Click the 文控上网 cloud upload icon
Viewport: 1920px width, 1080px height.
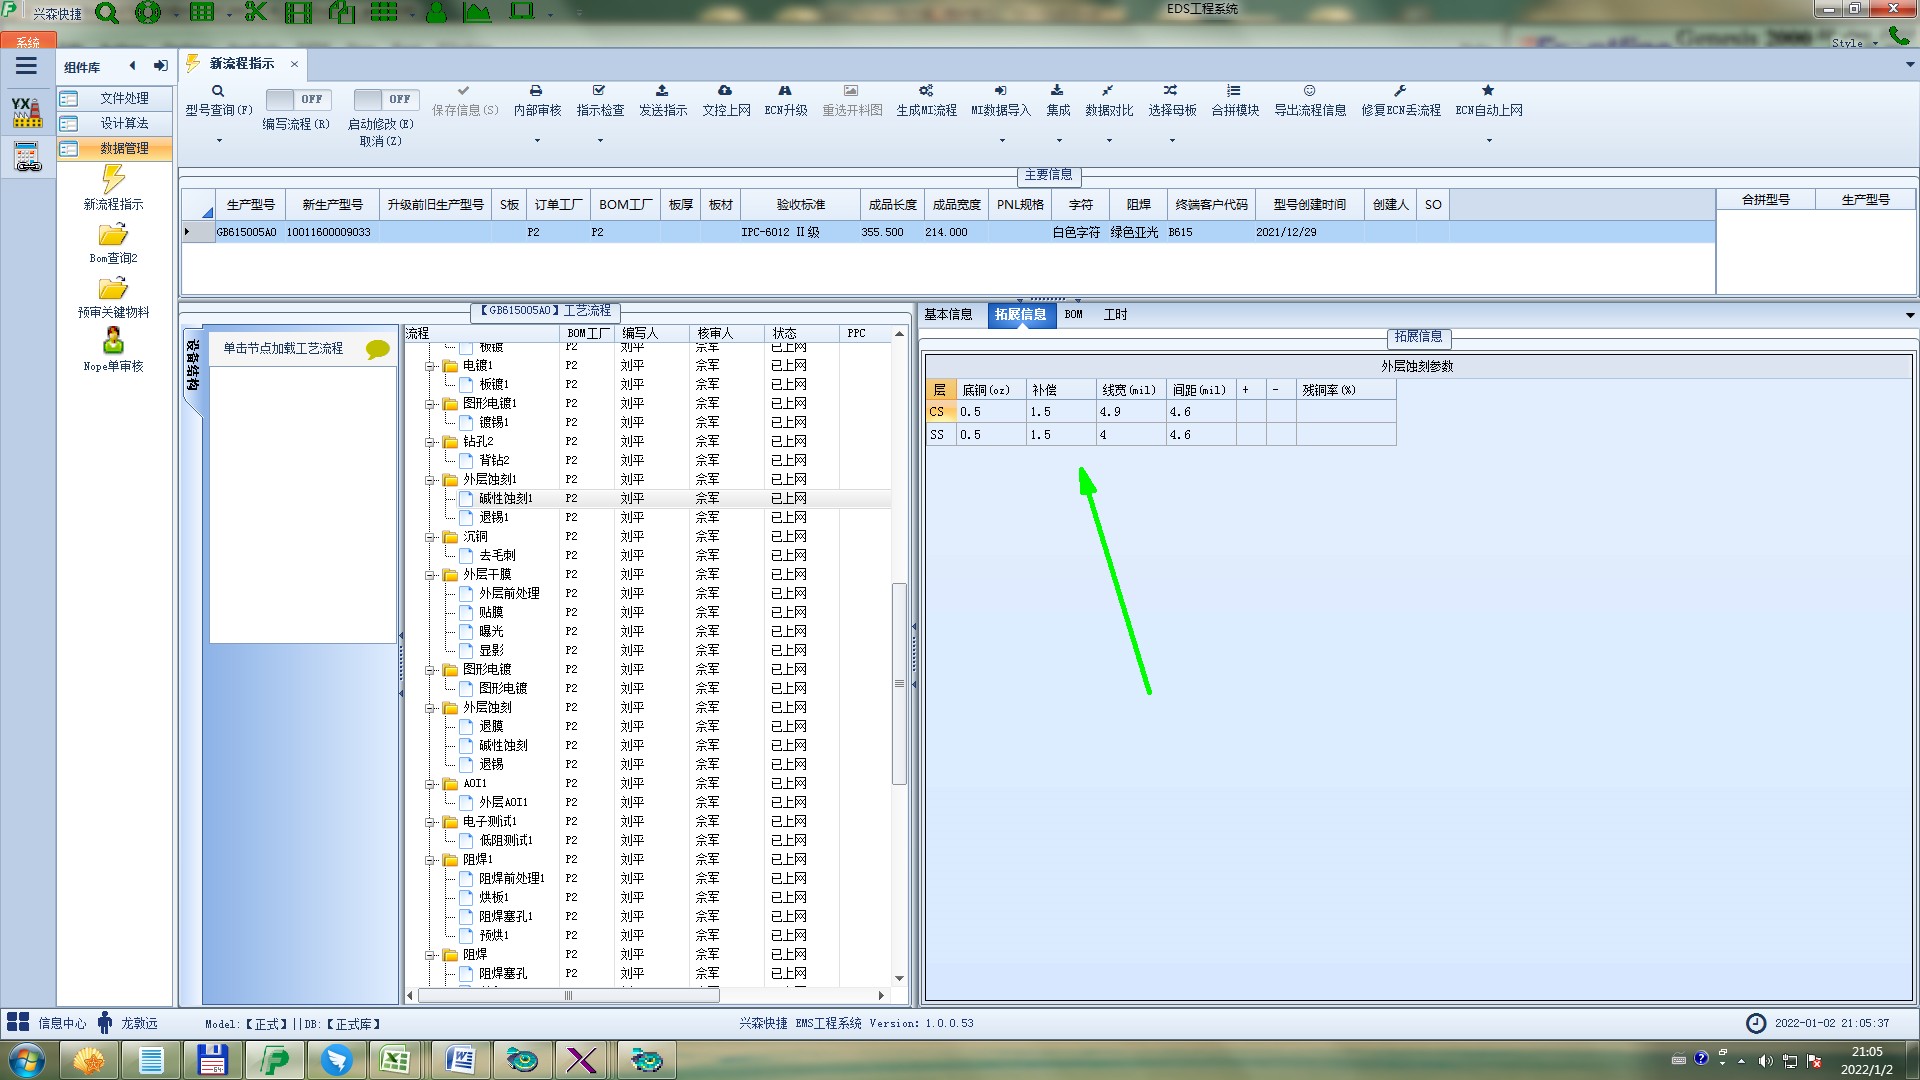725,91
